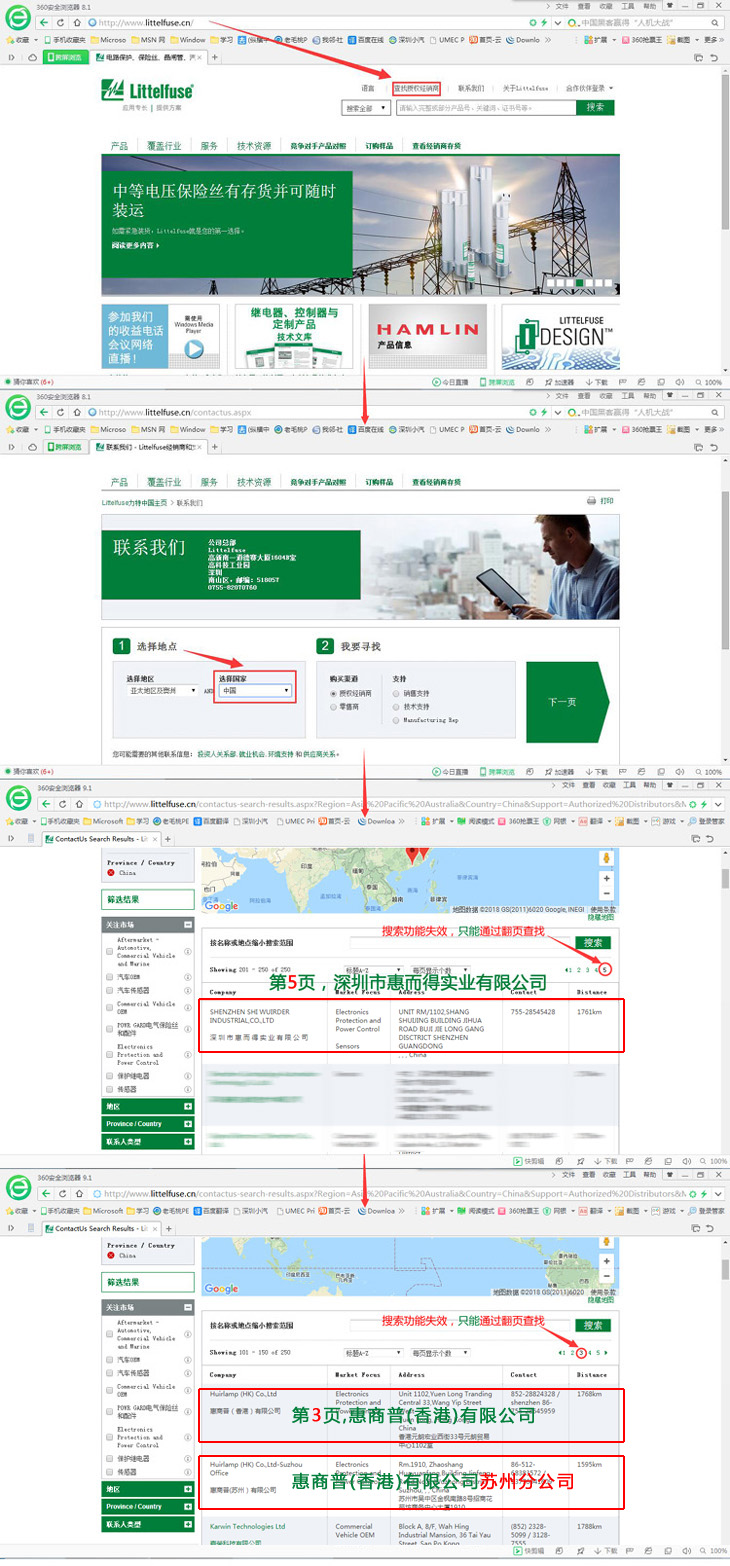Click the product search input field on the homepage

(x=484, y=107)
